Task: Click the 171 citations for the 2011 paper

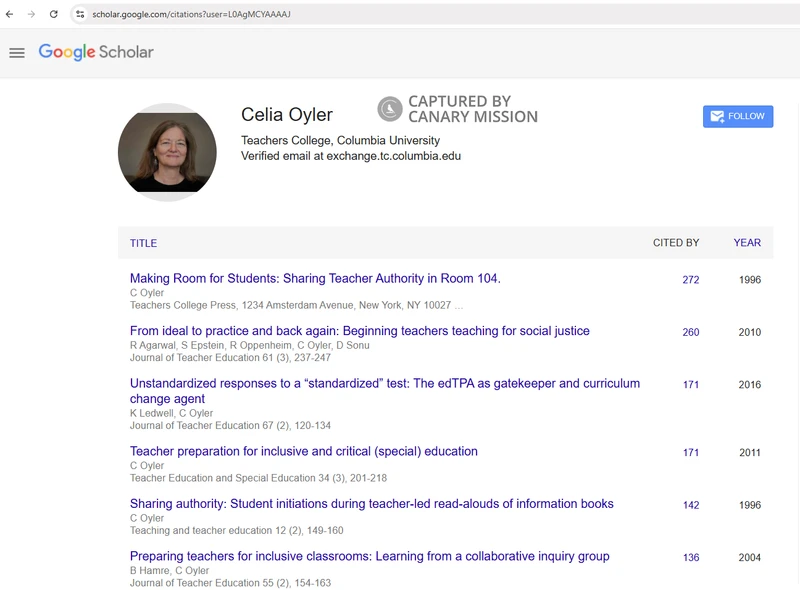Action: tap(691, 453)
